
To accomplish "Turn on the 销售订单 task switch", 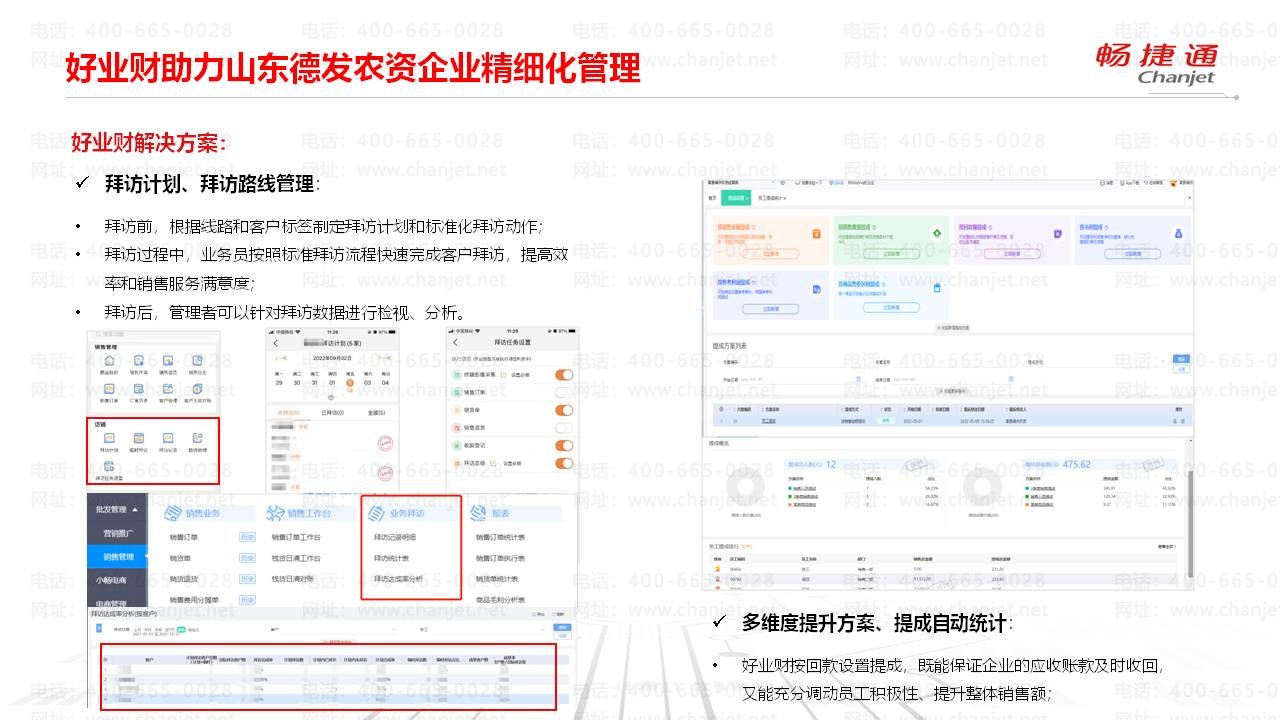I will pyautogui.click(x=564, y=393).
